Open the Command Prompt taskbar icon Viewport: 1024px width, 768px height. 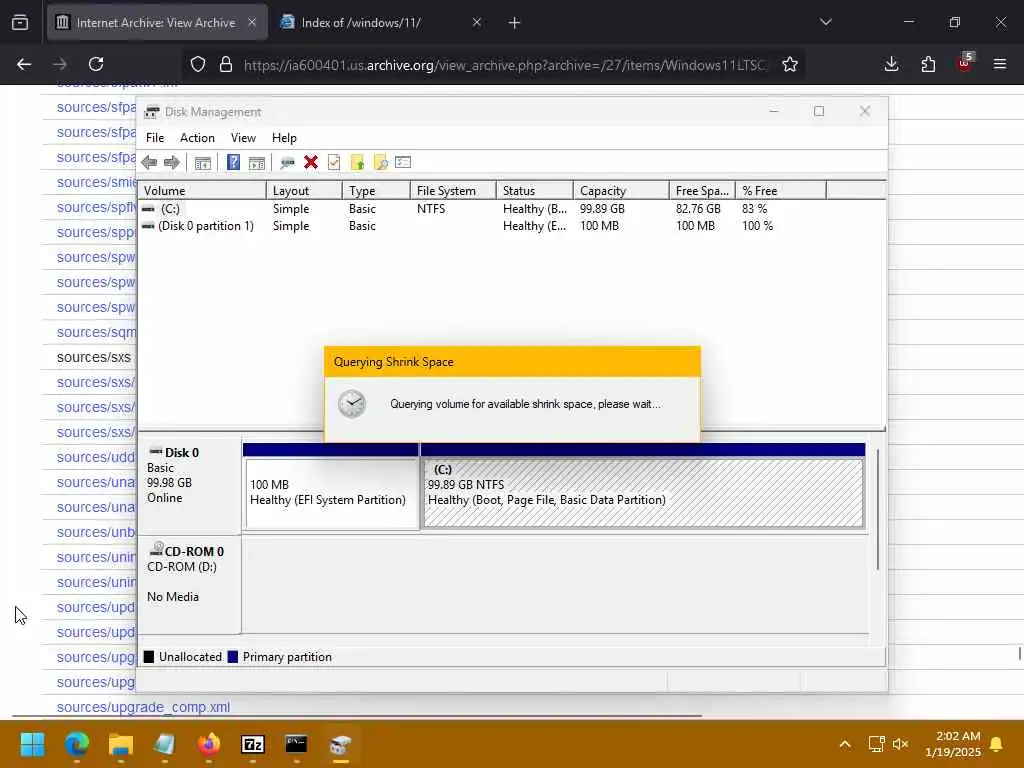296,744
